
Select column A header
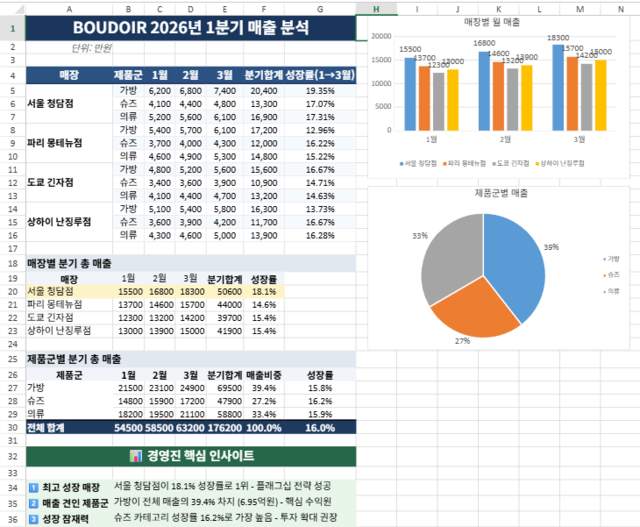click(x=69, y=9)
